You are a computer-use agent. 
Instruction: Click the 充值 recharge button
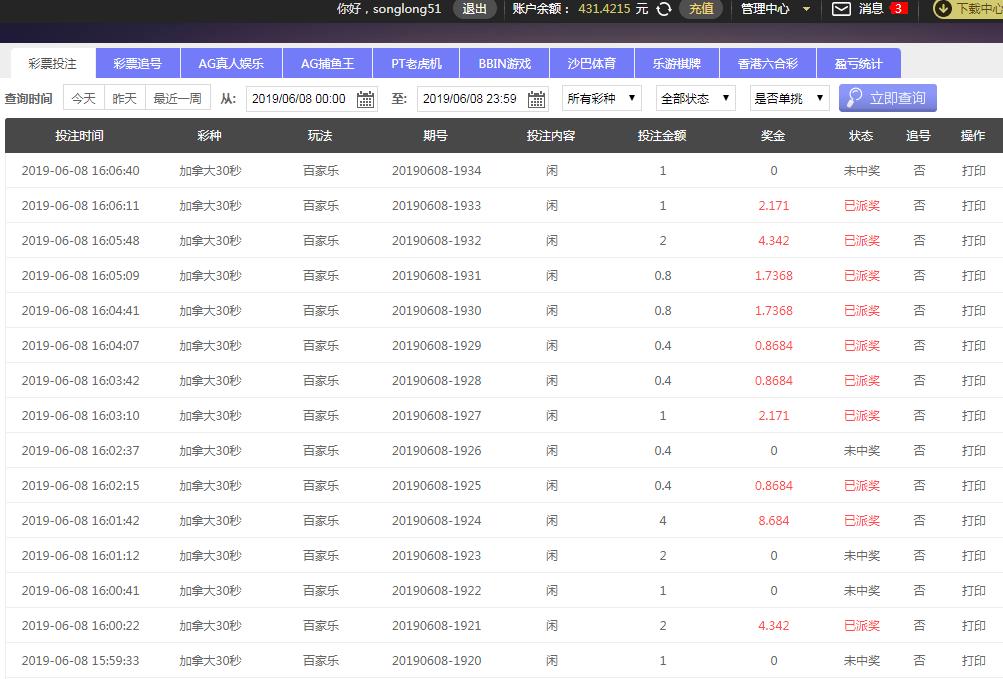(x=701, y=9)
